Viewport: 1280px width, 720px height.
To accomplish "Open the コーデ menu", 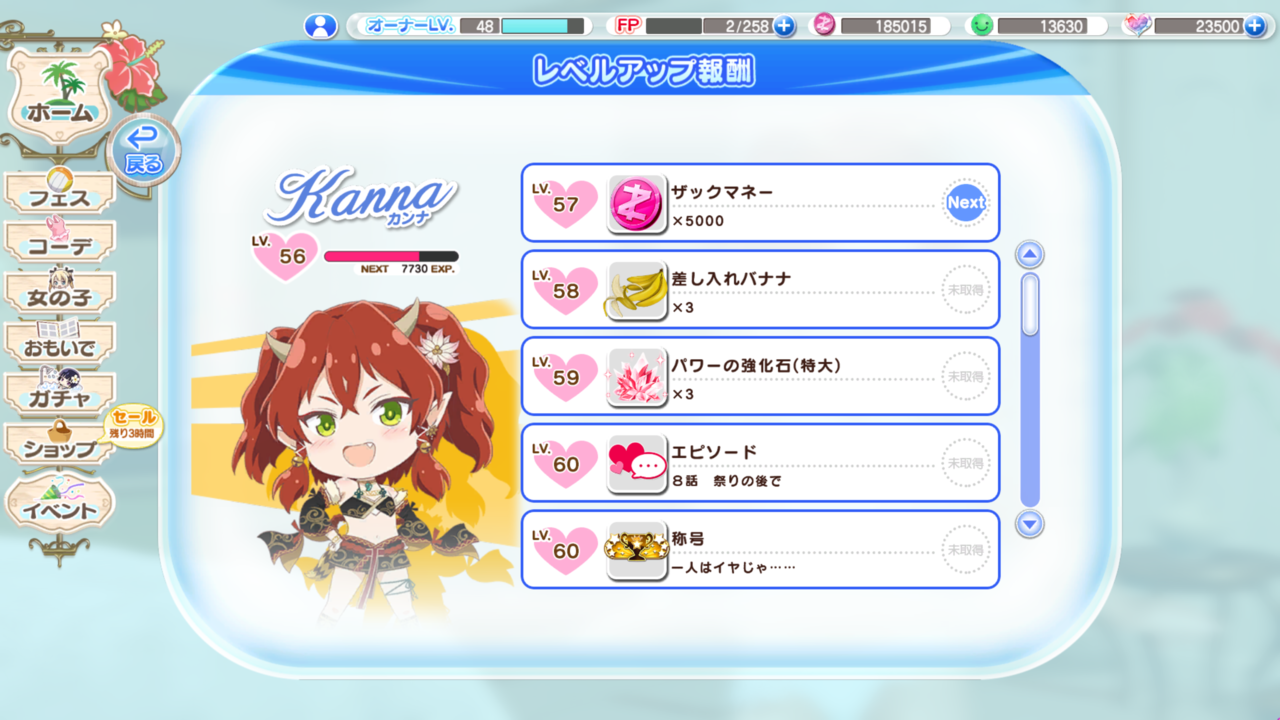I will pos(60,241).
